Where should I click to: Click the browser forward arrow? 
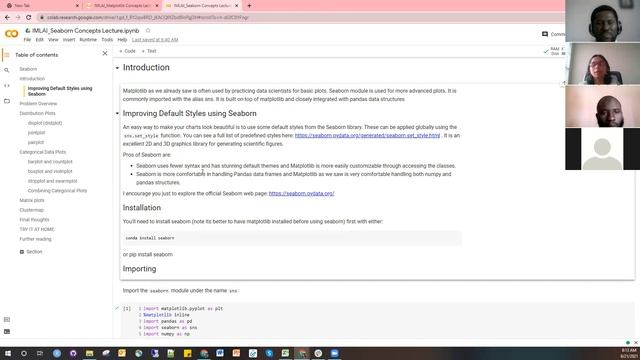(18, 18)
